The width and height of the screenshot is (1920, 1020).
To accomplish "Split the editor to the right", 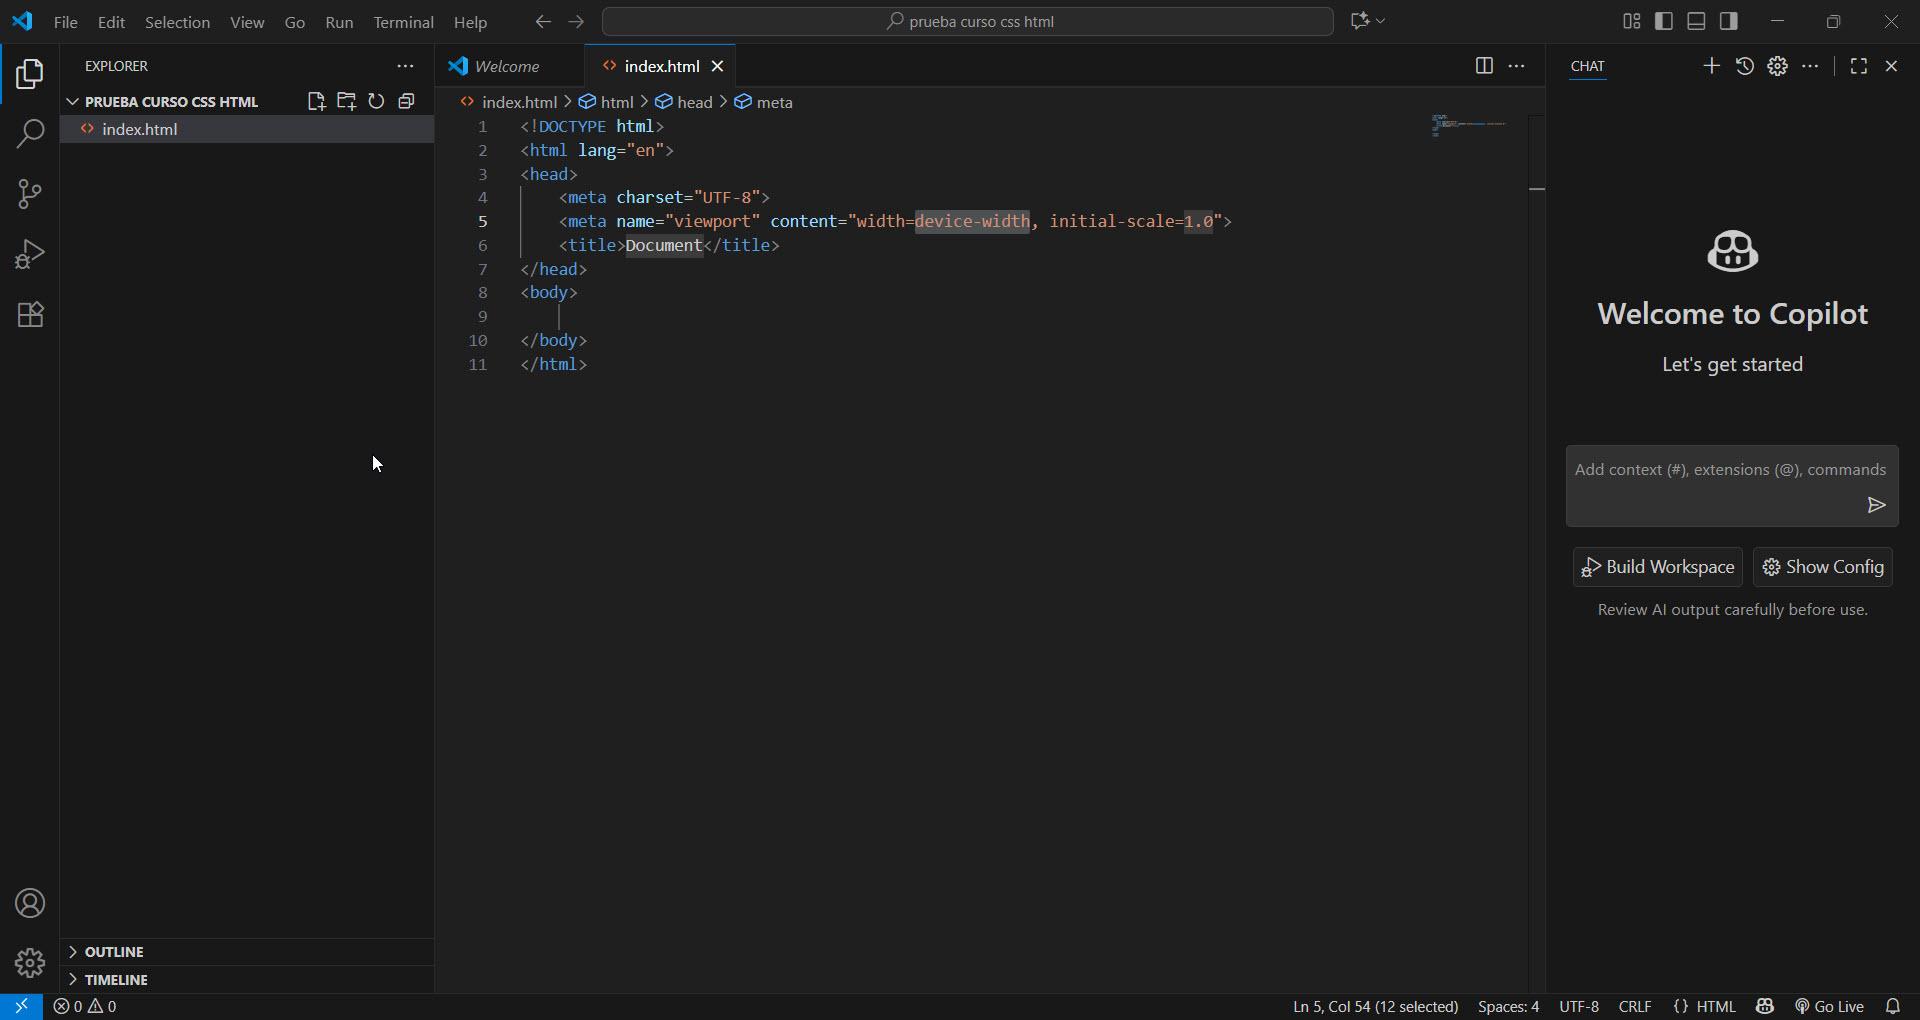I will pyautogui.click(x=1484, y=66).
